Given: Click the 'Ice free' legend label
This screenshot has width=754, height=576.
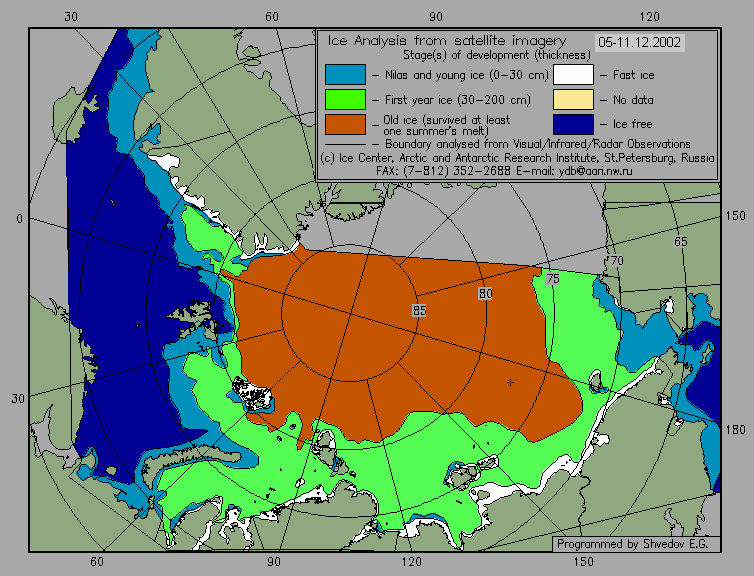Looking at the screenshot, I should (632, 124).
